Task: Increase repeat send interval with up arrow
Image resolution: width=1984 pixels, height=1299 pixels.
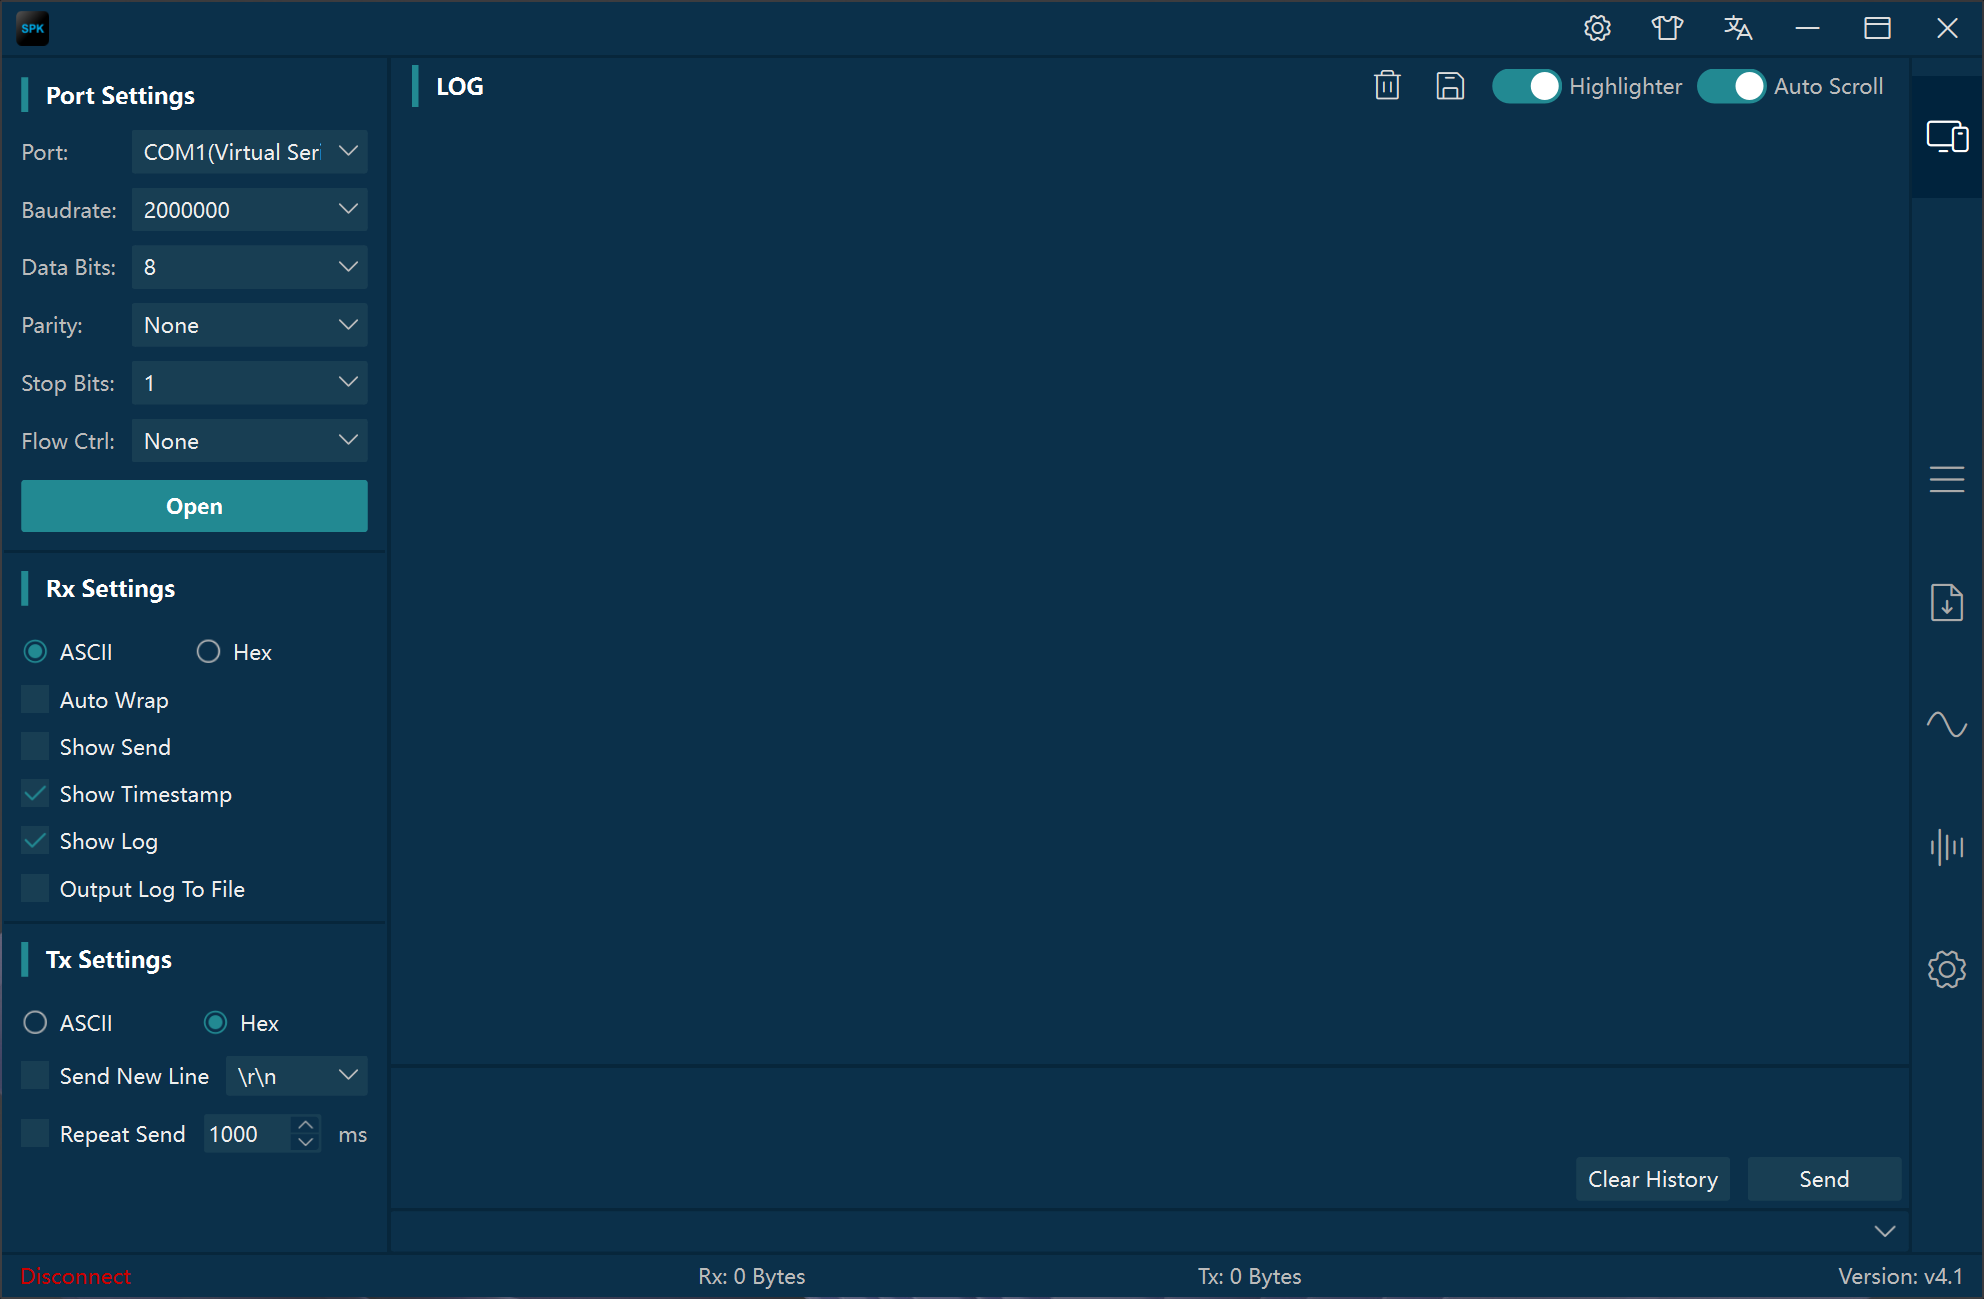Action: click(x=306, y=1125)
